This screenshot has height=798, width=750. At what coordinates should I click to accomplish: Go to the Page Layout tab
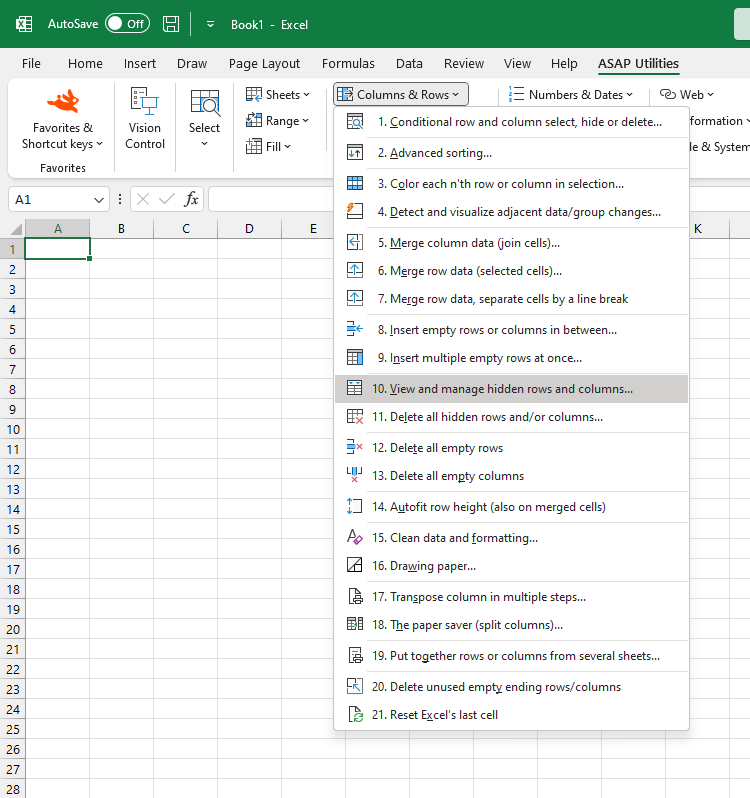point(264,64)
